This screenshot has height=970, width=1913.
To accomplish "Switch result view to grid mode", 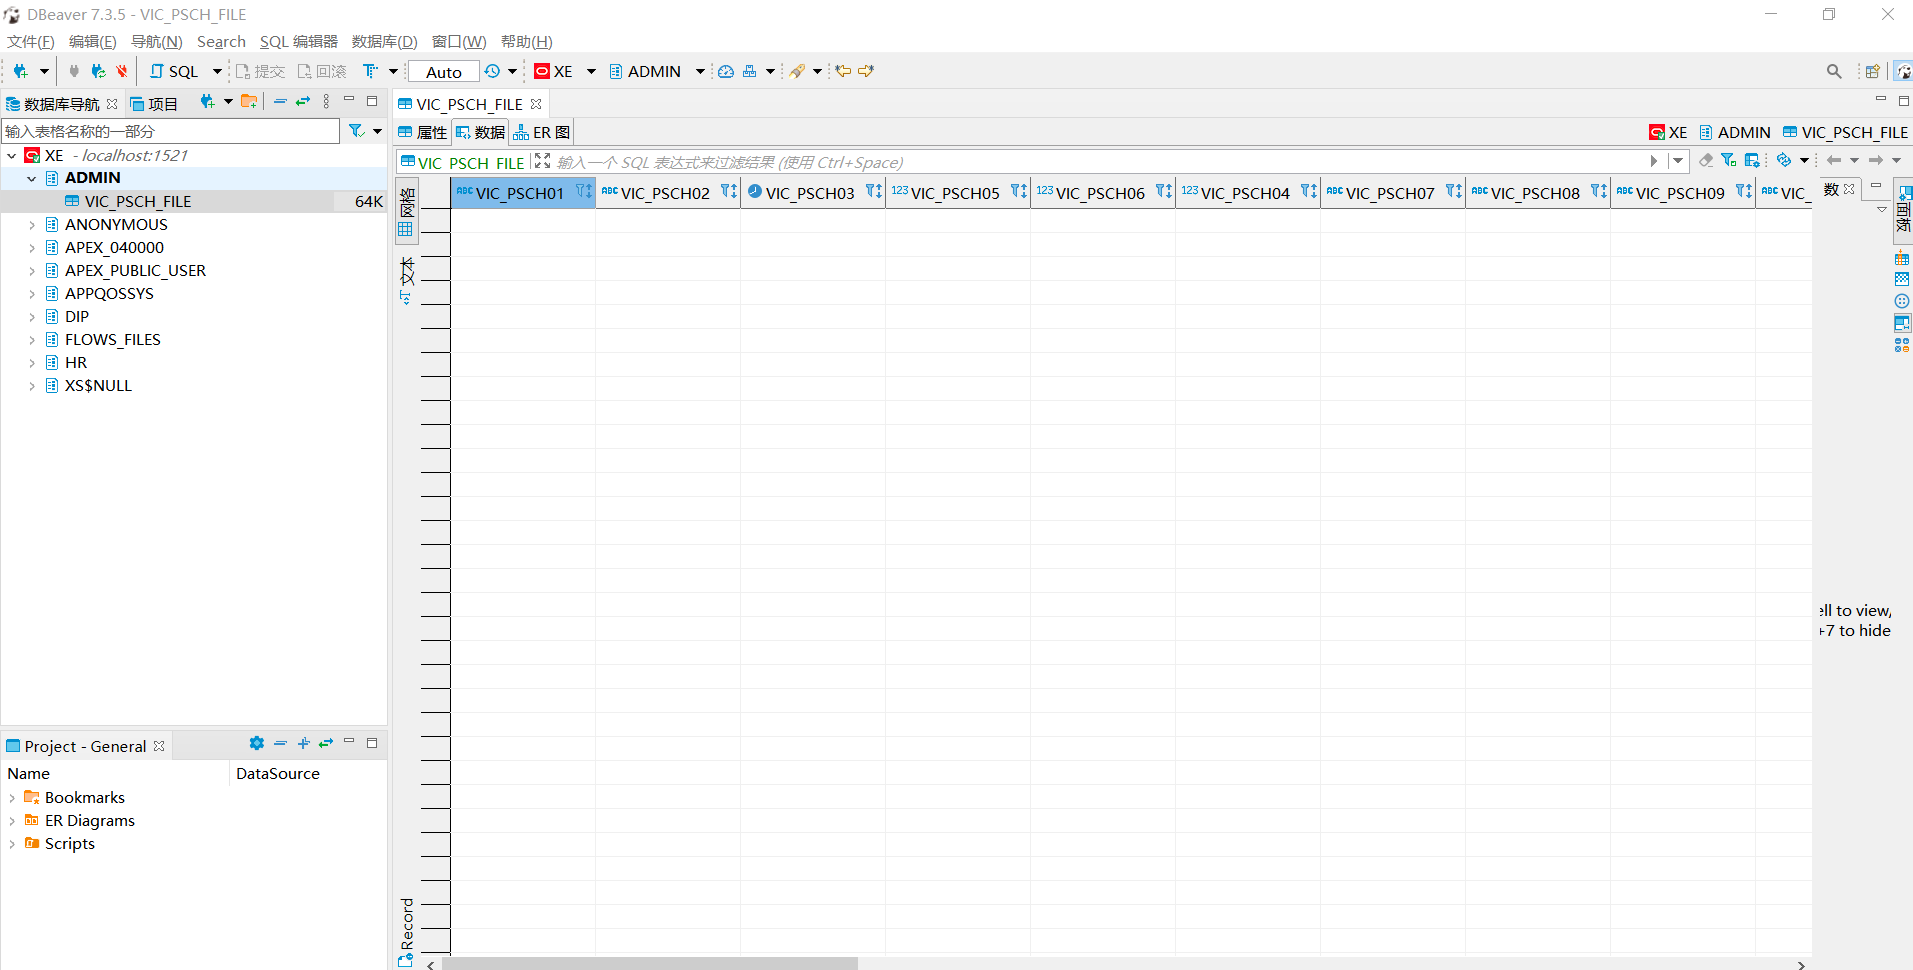I will [407, 211].
